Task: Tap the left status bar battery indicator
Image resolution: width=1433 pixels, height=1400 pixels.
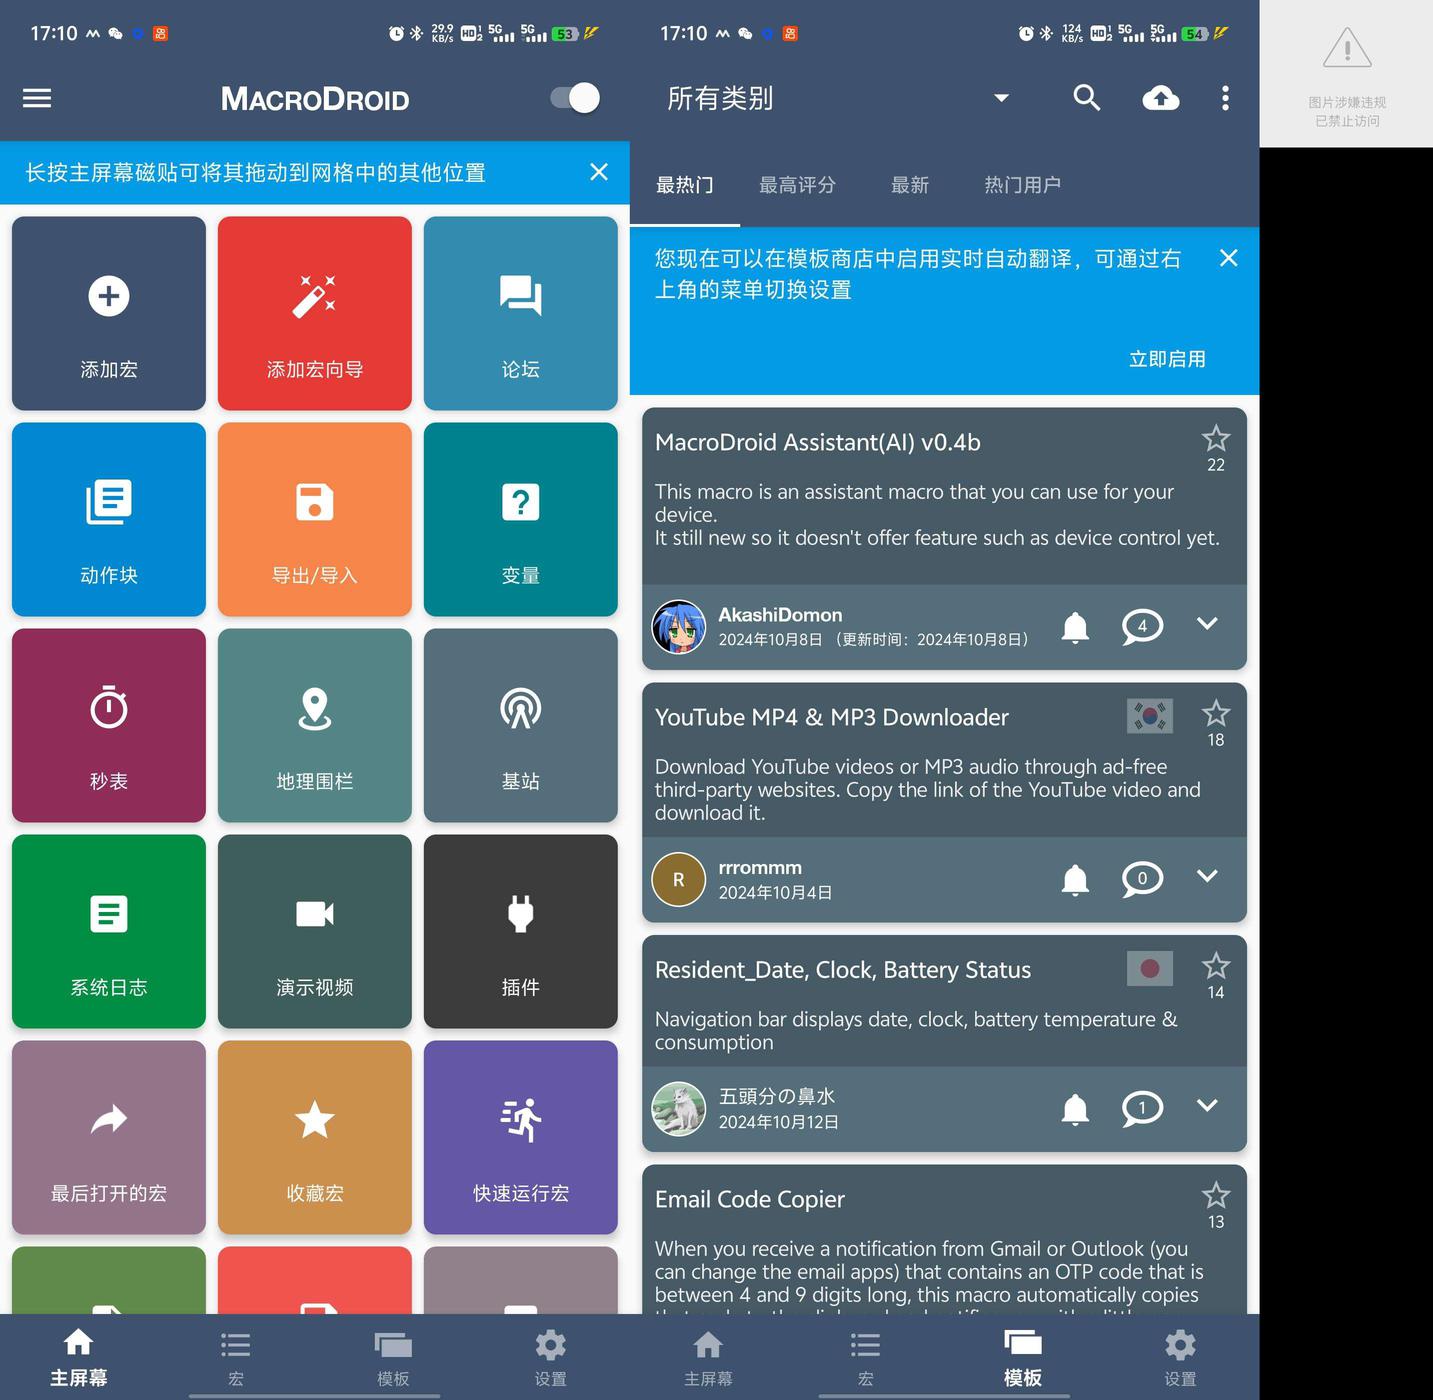Action: coord(566,33)
